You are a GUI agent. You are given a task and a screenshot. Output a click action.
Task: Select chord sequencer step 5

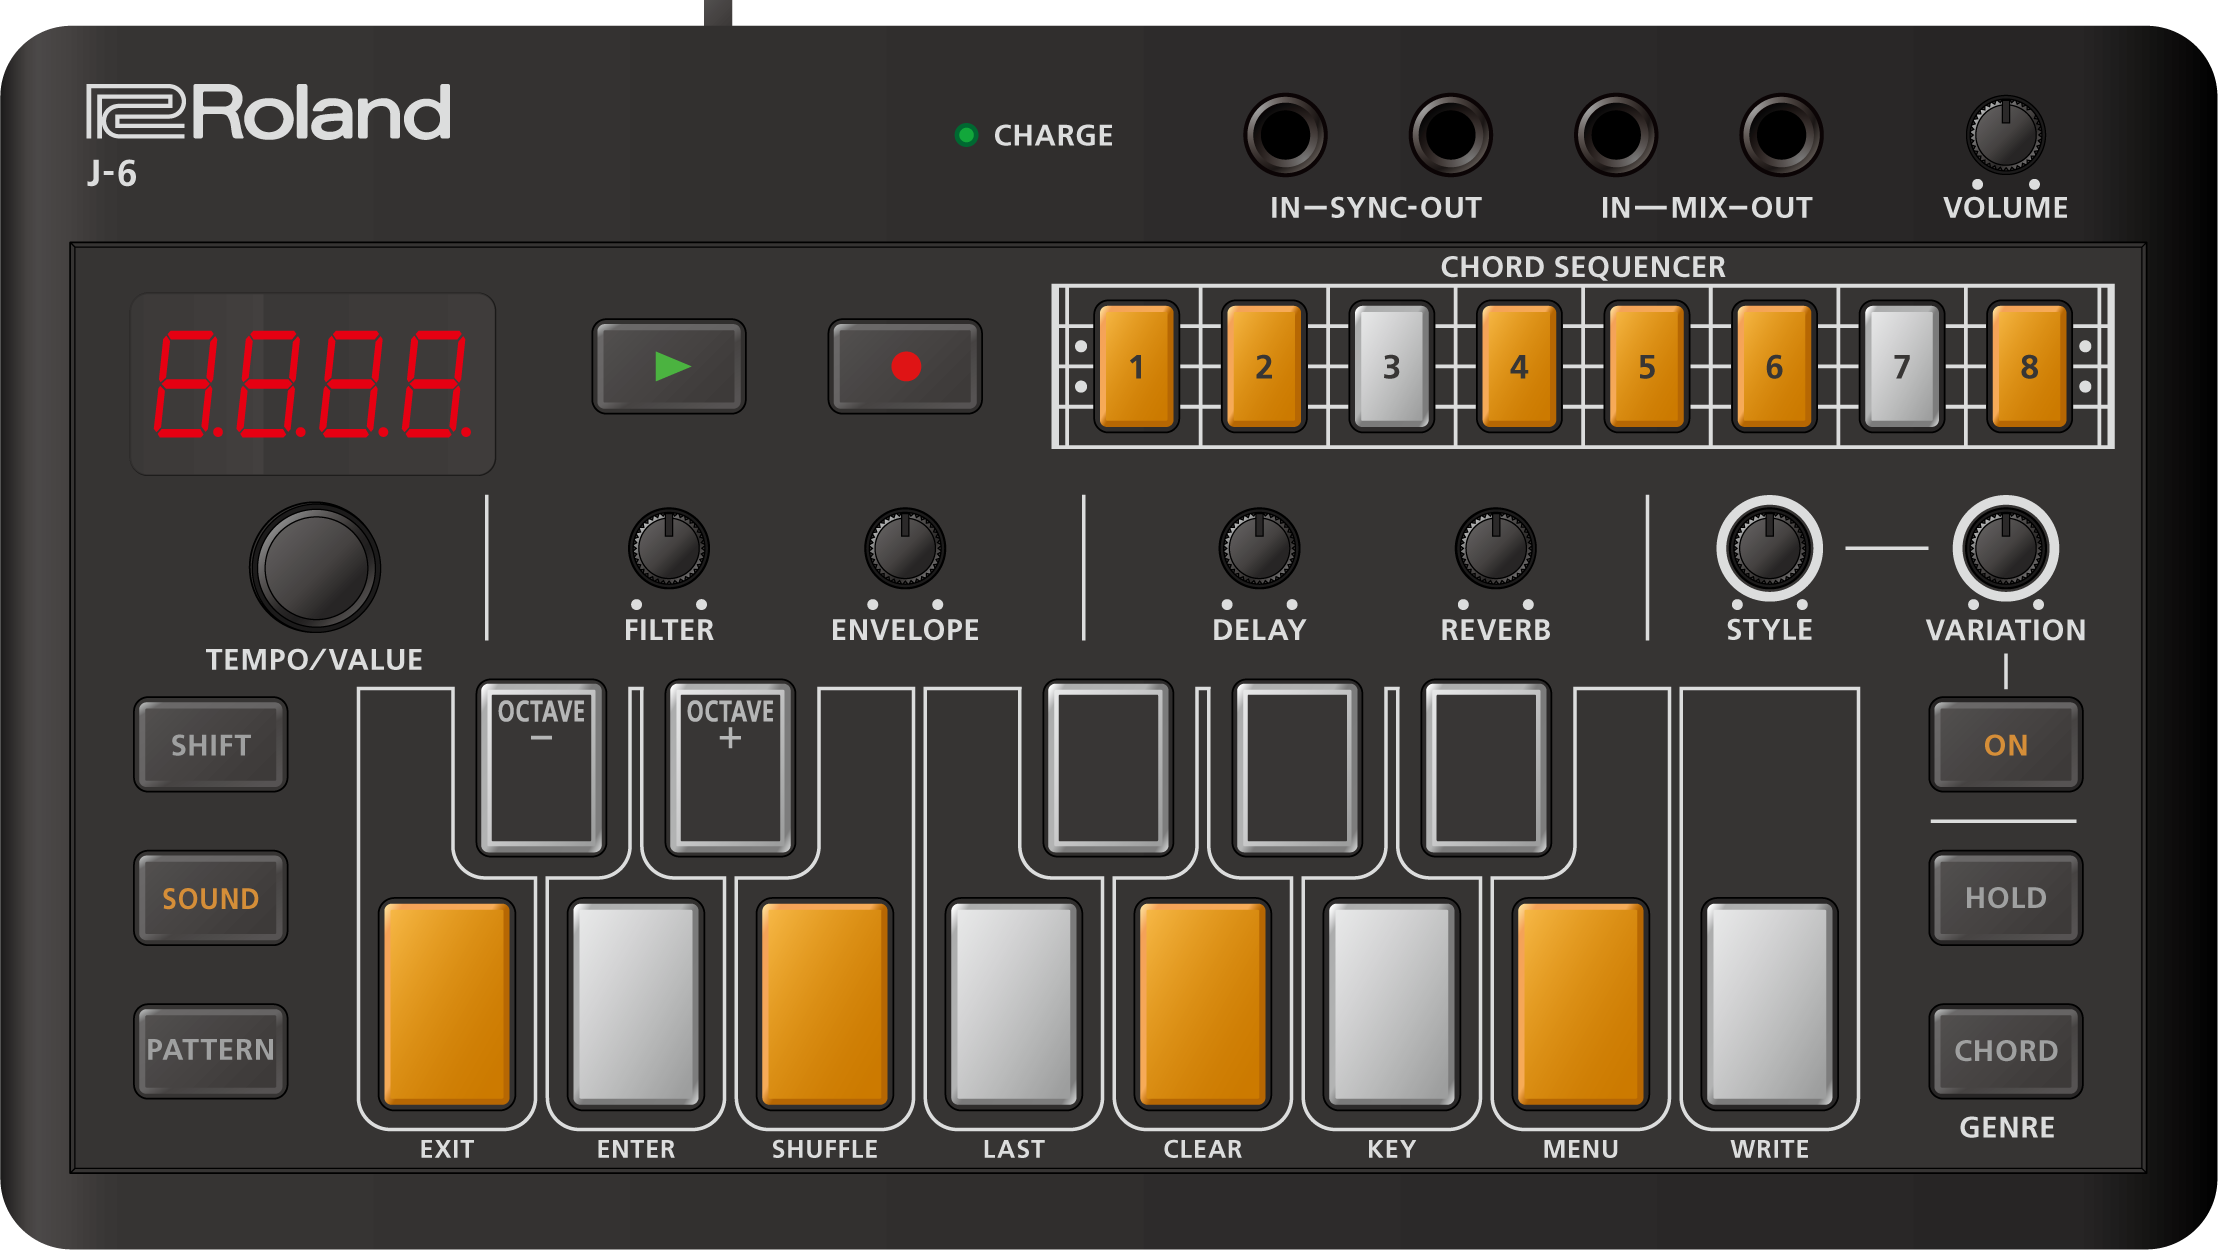(x=1646, y=367)
